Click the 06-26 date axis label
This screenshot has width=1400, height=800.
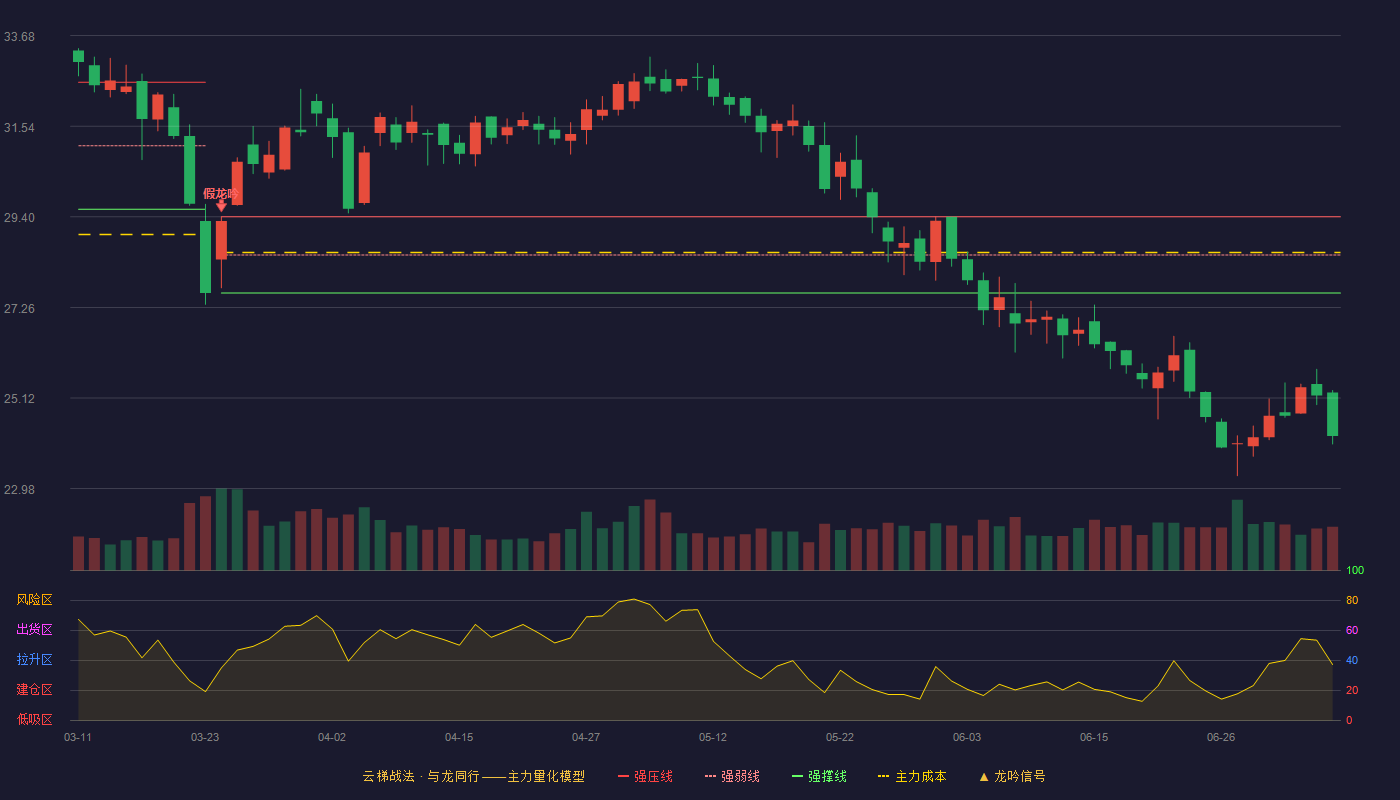click(1221, 737)
